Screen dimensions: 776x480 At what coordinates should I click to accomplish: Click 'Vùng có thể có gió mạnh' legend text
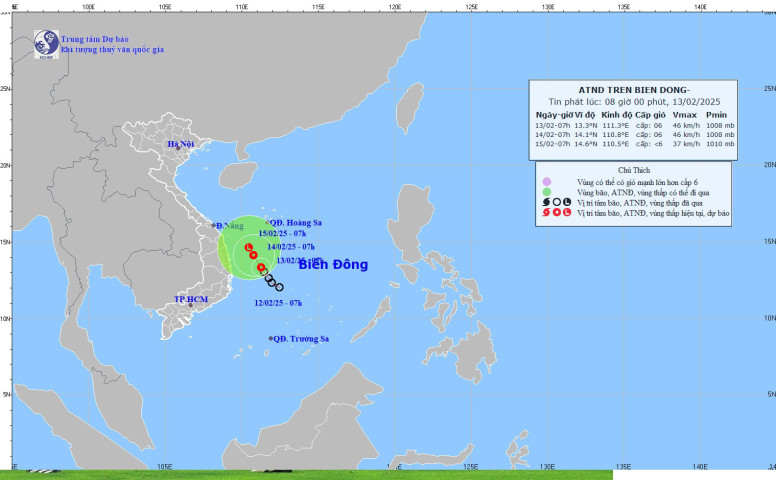[x=637, y=182]
